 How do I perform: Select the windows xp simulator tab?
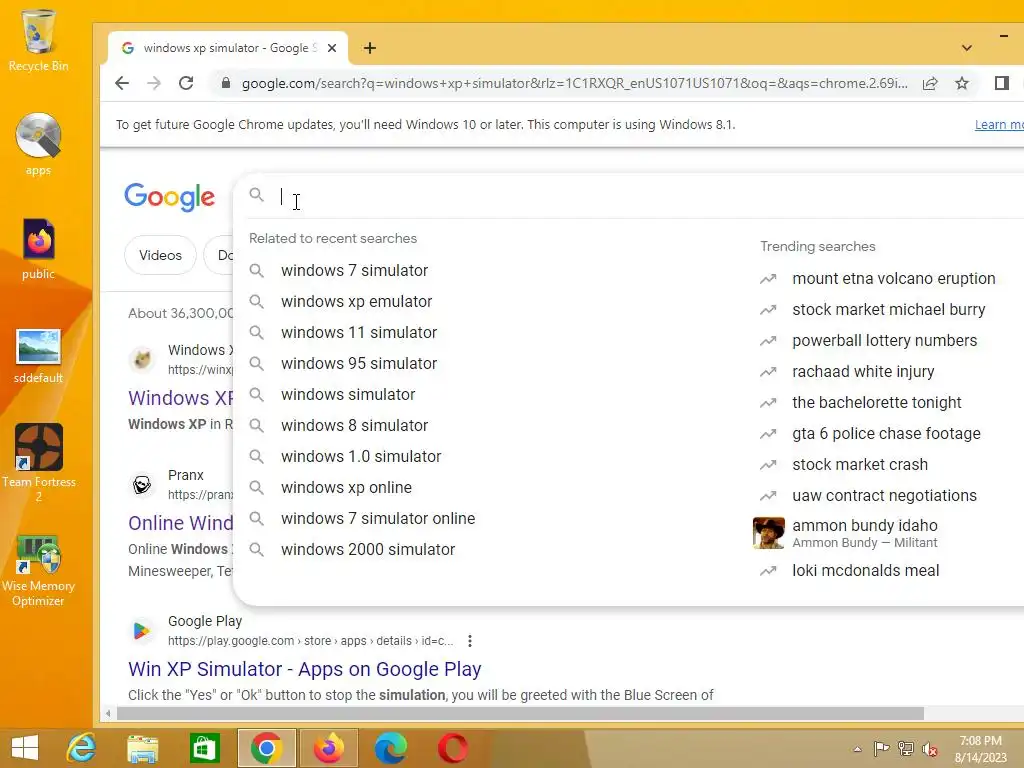pyautogui.click(x=228, y=48)
